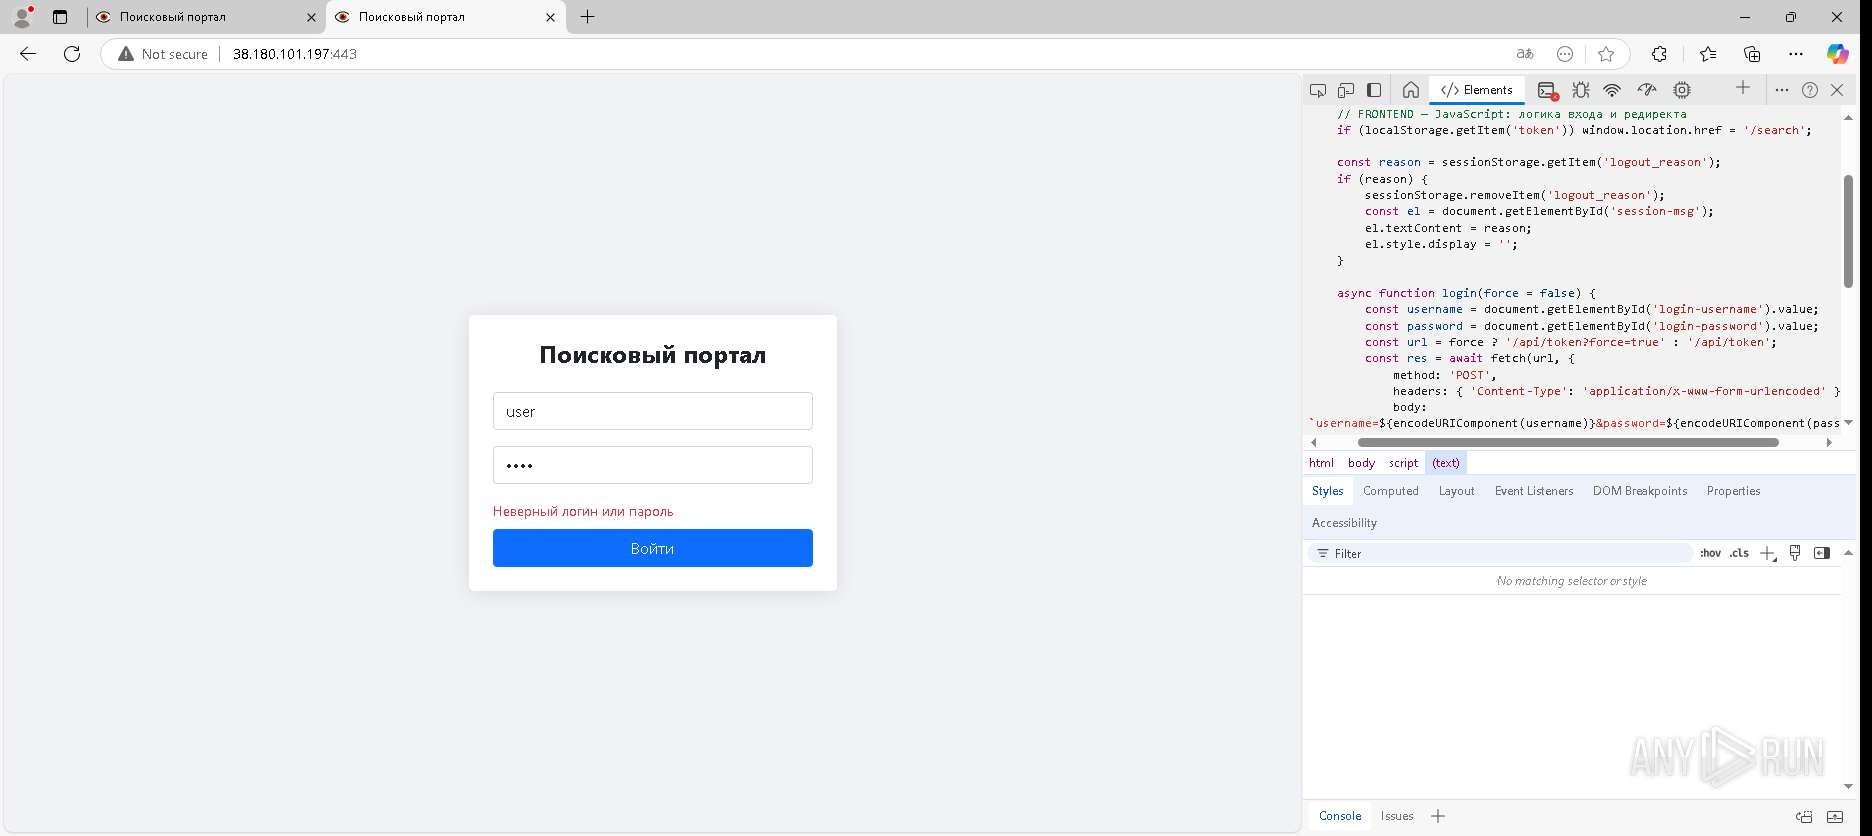The width and height of the screenshot is (1872, 836).
Task: Close the active Поисковый портал tab
Action: coord(550,17)
